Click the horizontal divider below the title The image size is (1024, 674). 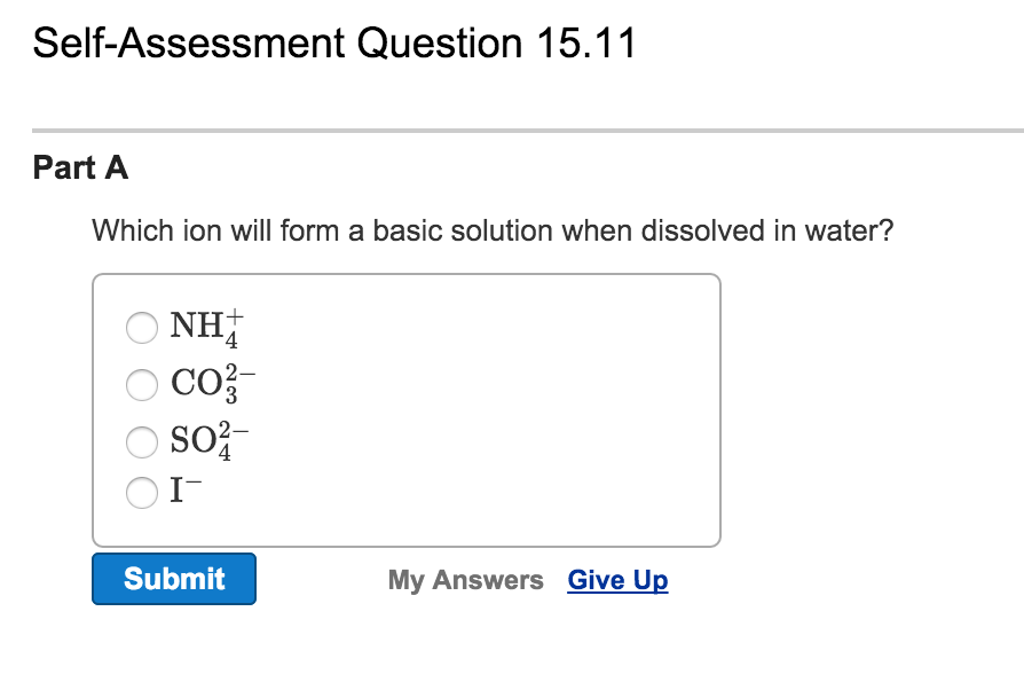(x=512, y=128)
